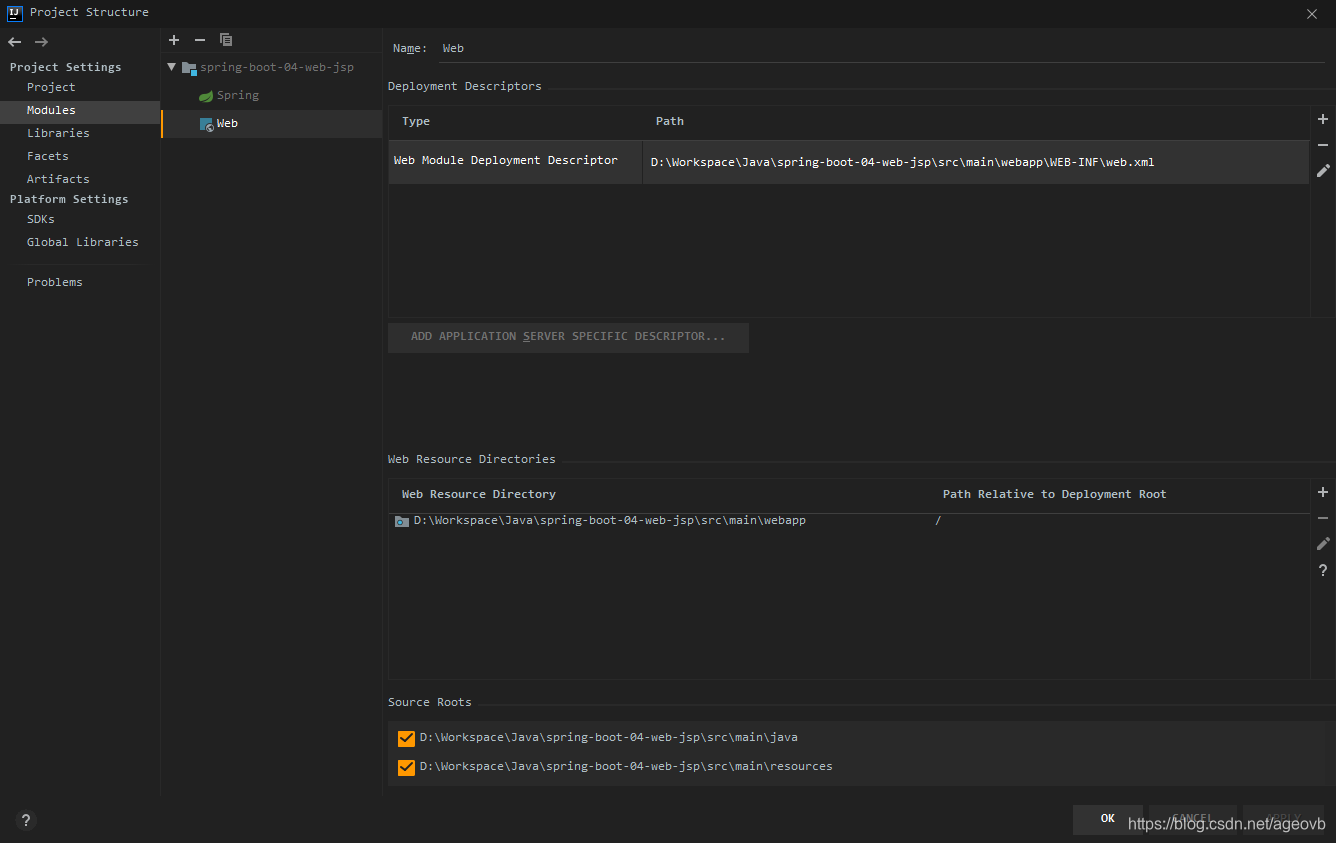Open the SDKs platform settings page
Viewport: 1336px width, 843px height.
click(41, 219)
